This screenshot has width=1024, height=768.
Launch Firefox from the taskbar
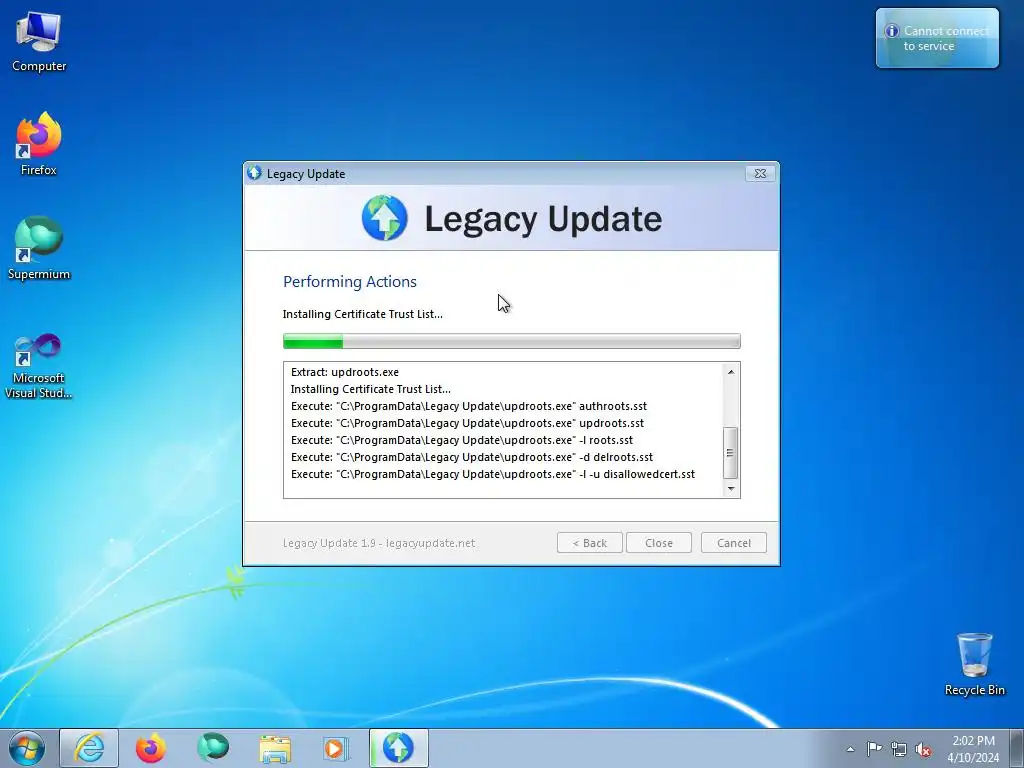coord(151,748)
